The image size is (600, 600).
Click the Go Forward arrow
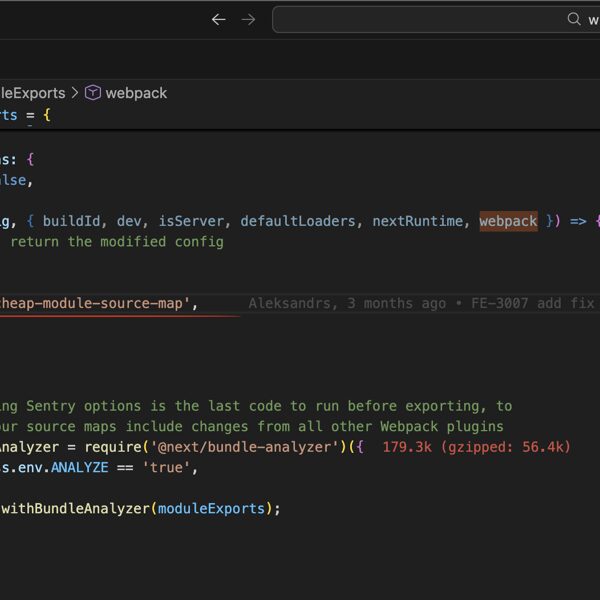pos(248,19)
